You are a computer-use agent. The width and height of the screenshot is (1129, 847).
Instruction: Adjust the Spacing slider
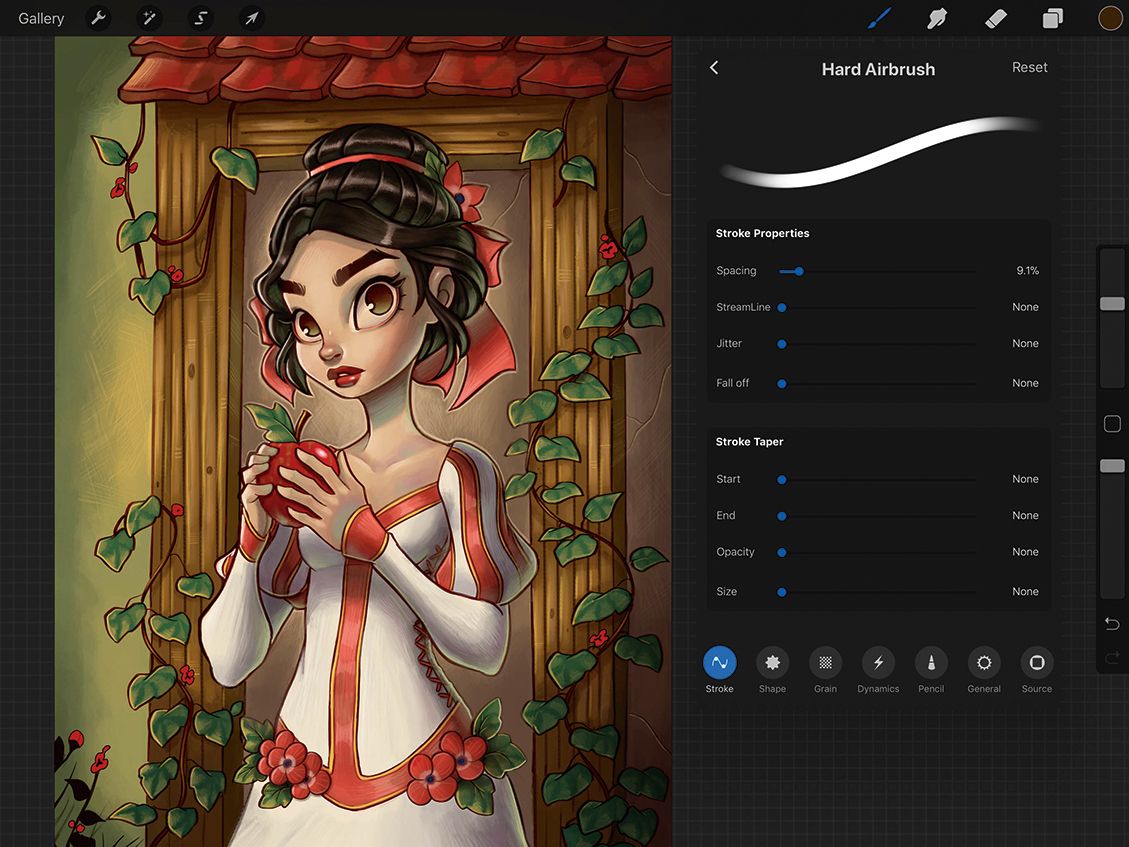(x=878, y=272)
